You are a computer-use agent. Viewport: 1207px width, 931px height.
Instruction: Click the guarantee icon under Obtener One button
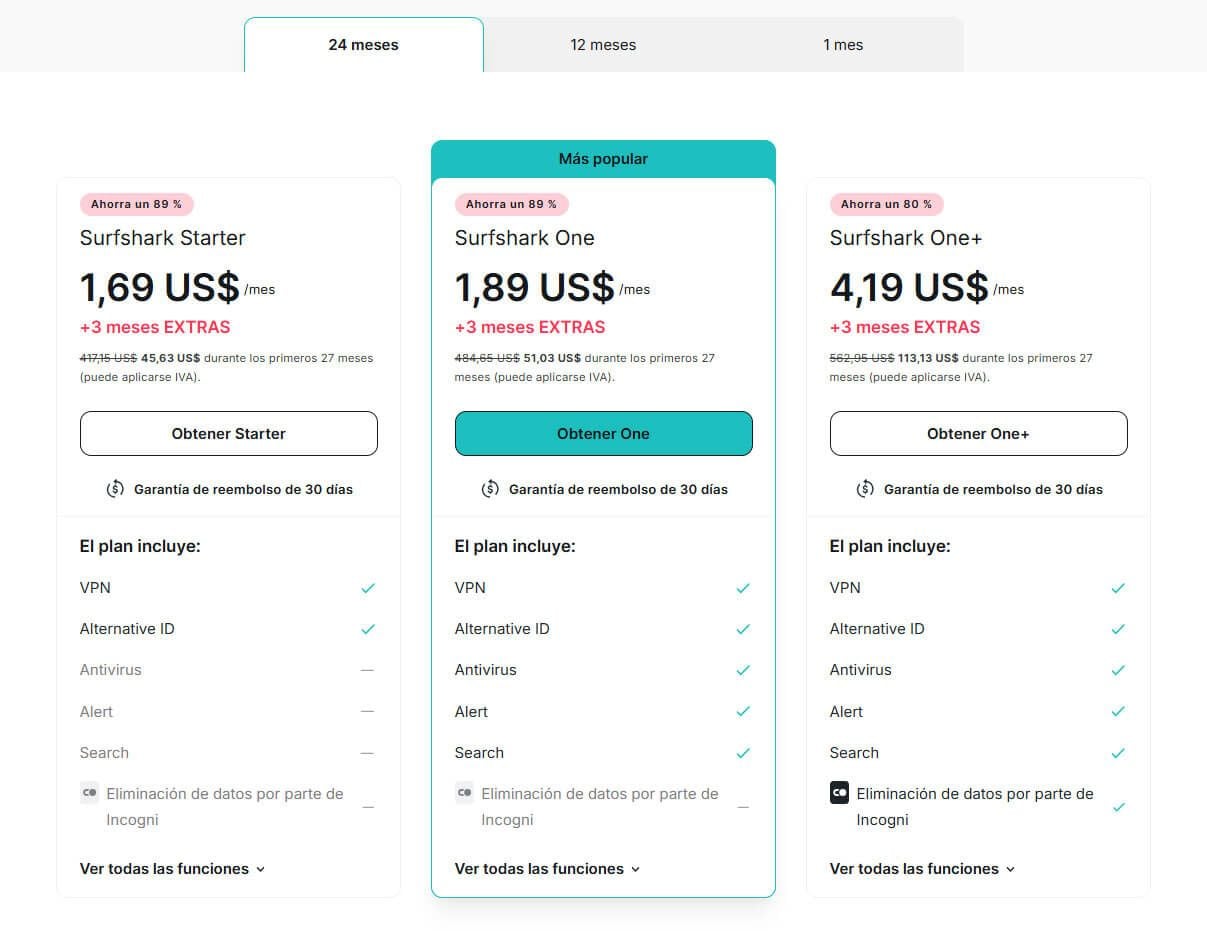pos(489,489)
